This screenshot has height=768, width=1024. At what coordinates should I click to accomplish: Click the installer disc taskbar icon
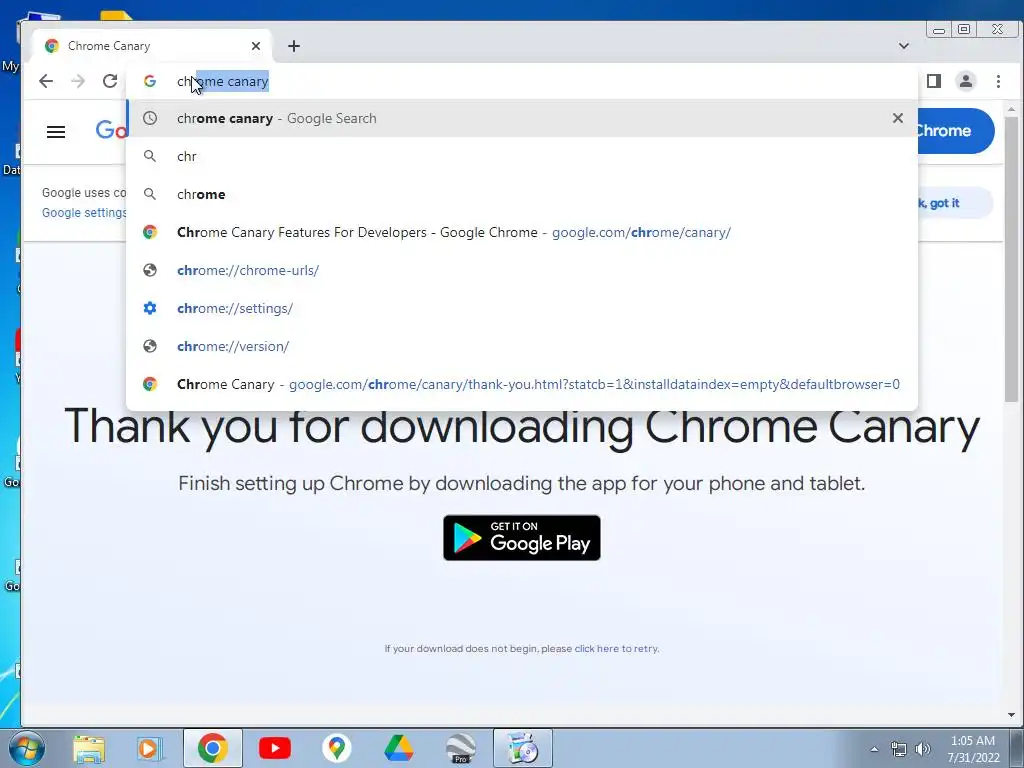[522, 748]
